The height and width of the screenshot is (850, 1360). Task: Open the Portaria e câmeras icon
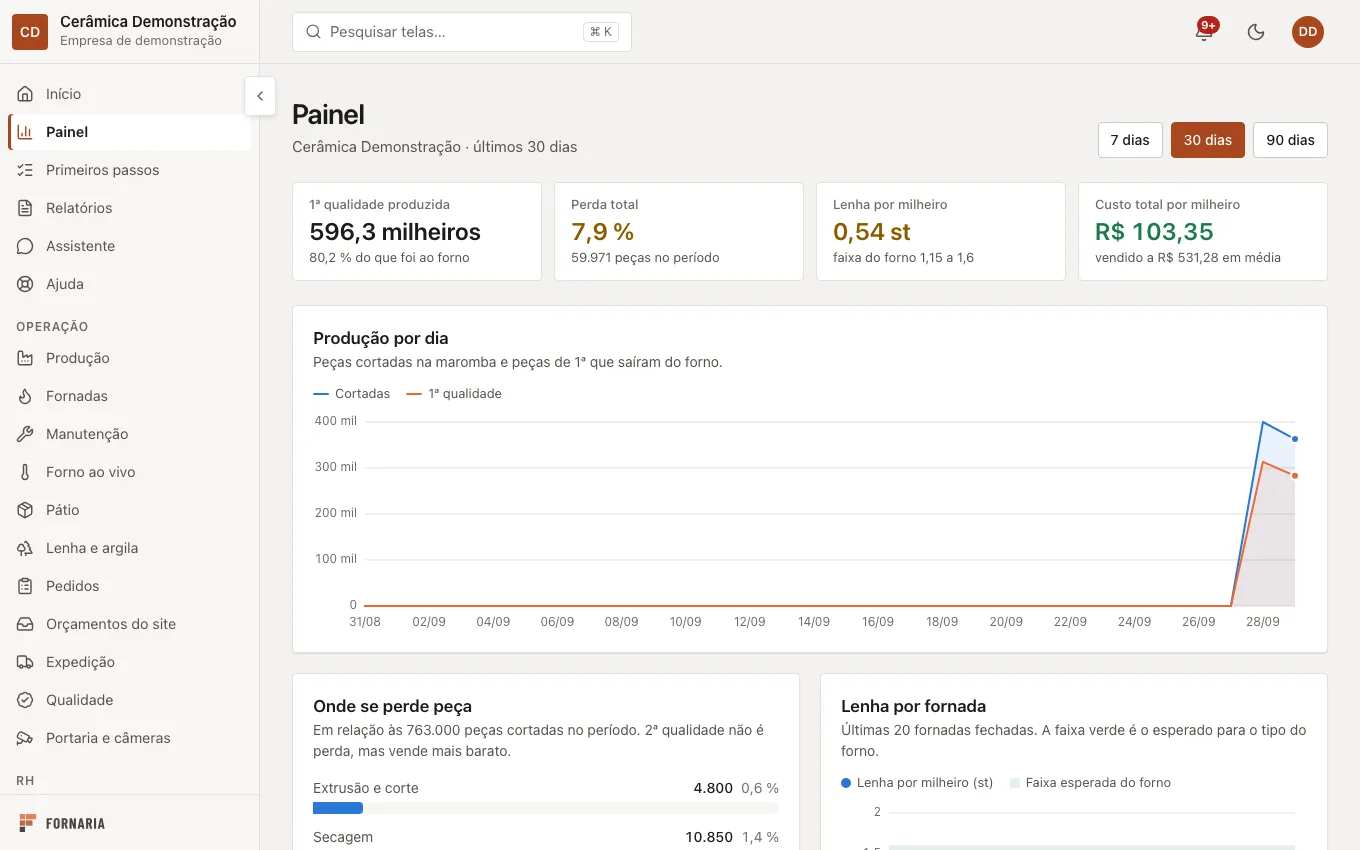click(26, 738)
